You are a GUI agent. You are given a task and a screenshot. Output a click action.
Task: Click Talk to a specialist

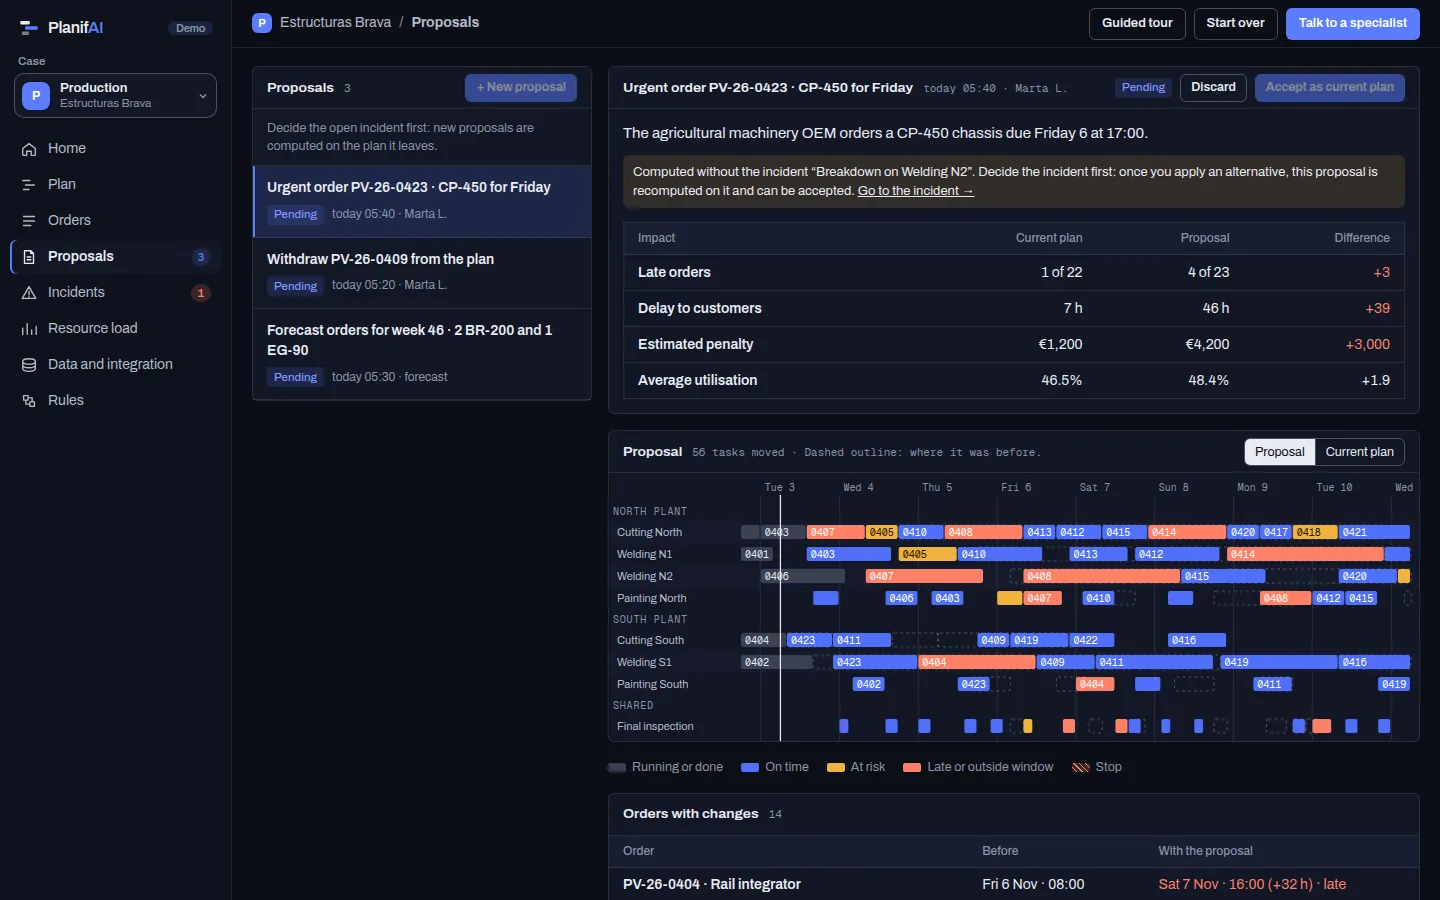point(1352,23)
